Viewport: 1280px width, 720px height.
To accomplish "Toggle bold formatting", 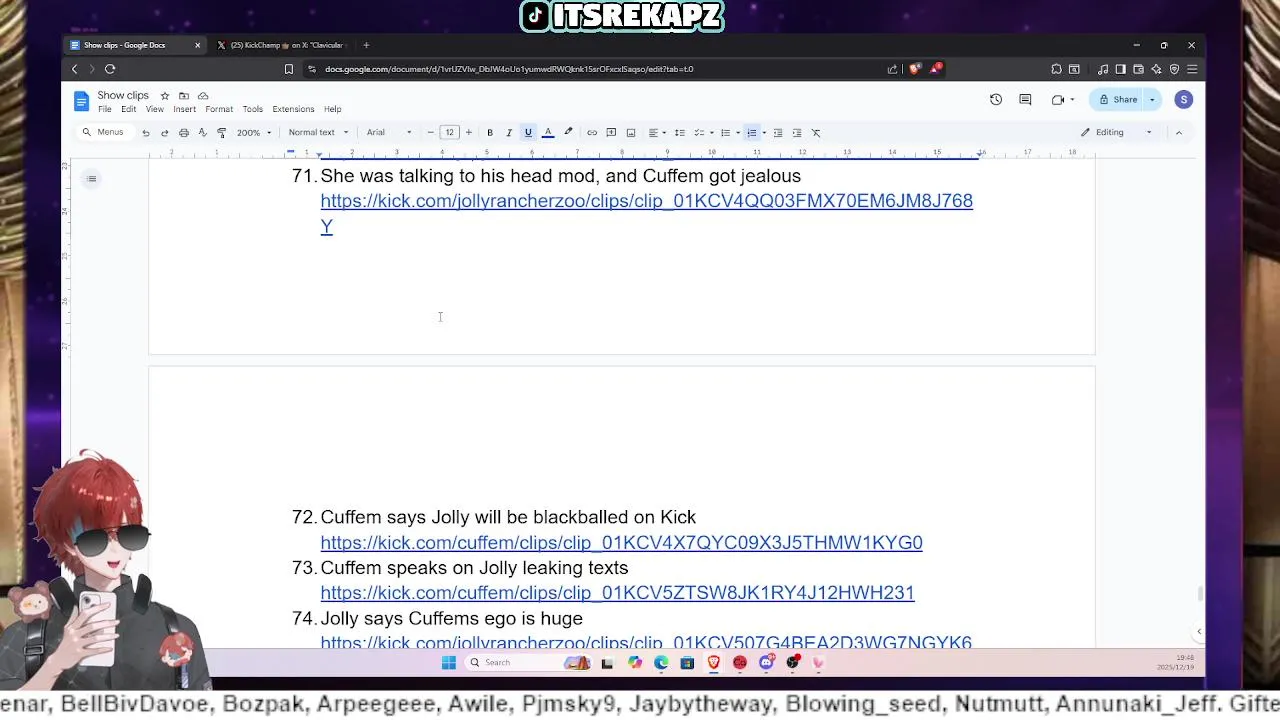I will pos(490,133).
